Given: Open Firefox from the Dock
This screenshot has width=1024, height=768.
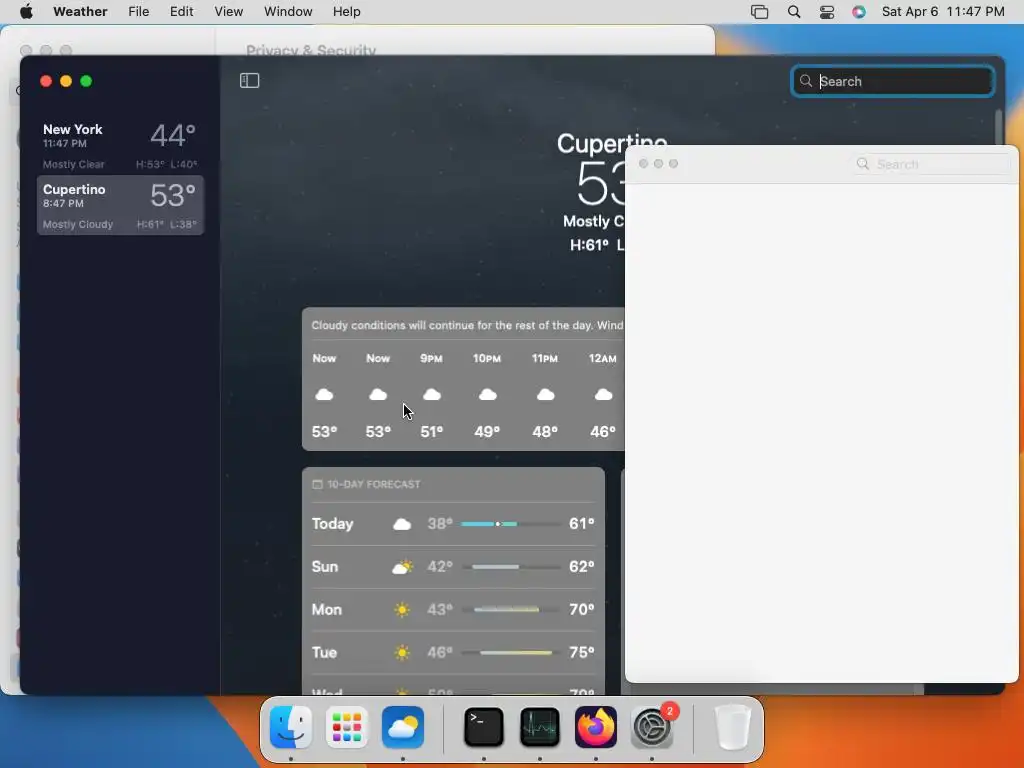Looking at the screenshot, I should tap(596, 727).
